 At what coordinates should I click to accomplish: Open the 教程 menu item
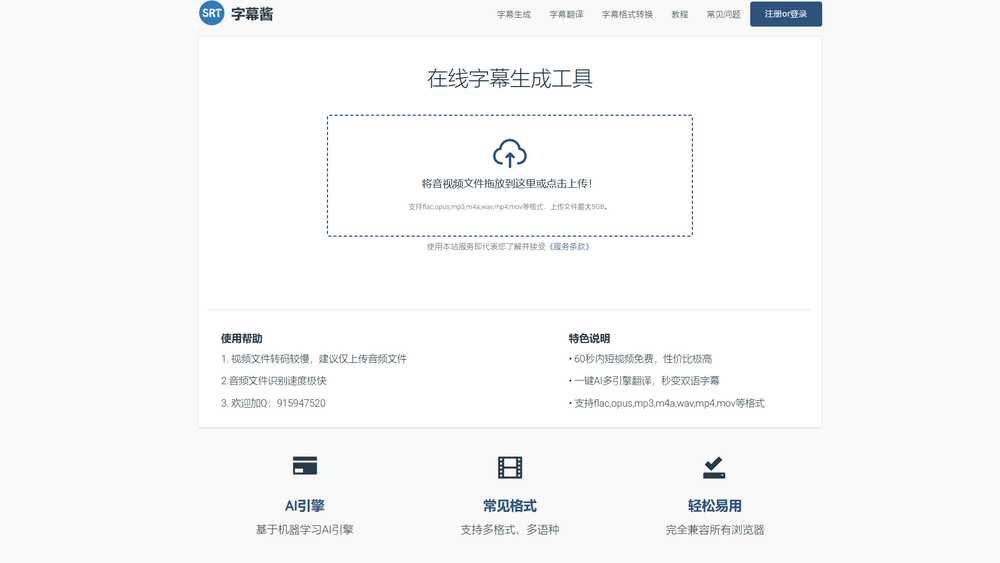(x=680, y=14)
